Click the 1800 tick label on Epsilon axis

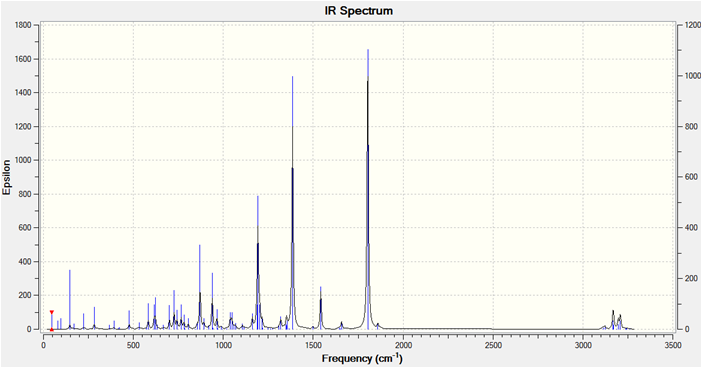24,25
